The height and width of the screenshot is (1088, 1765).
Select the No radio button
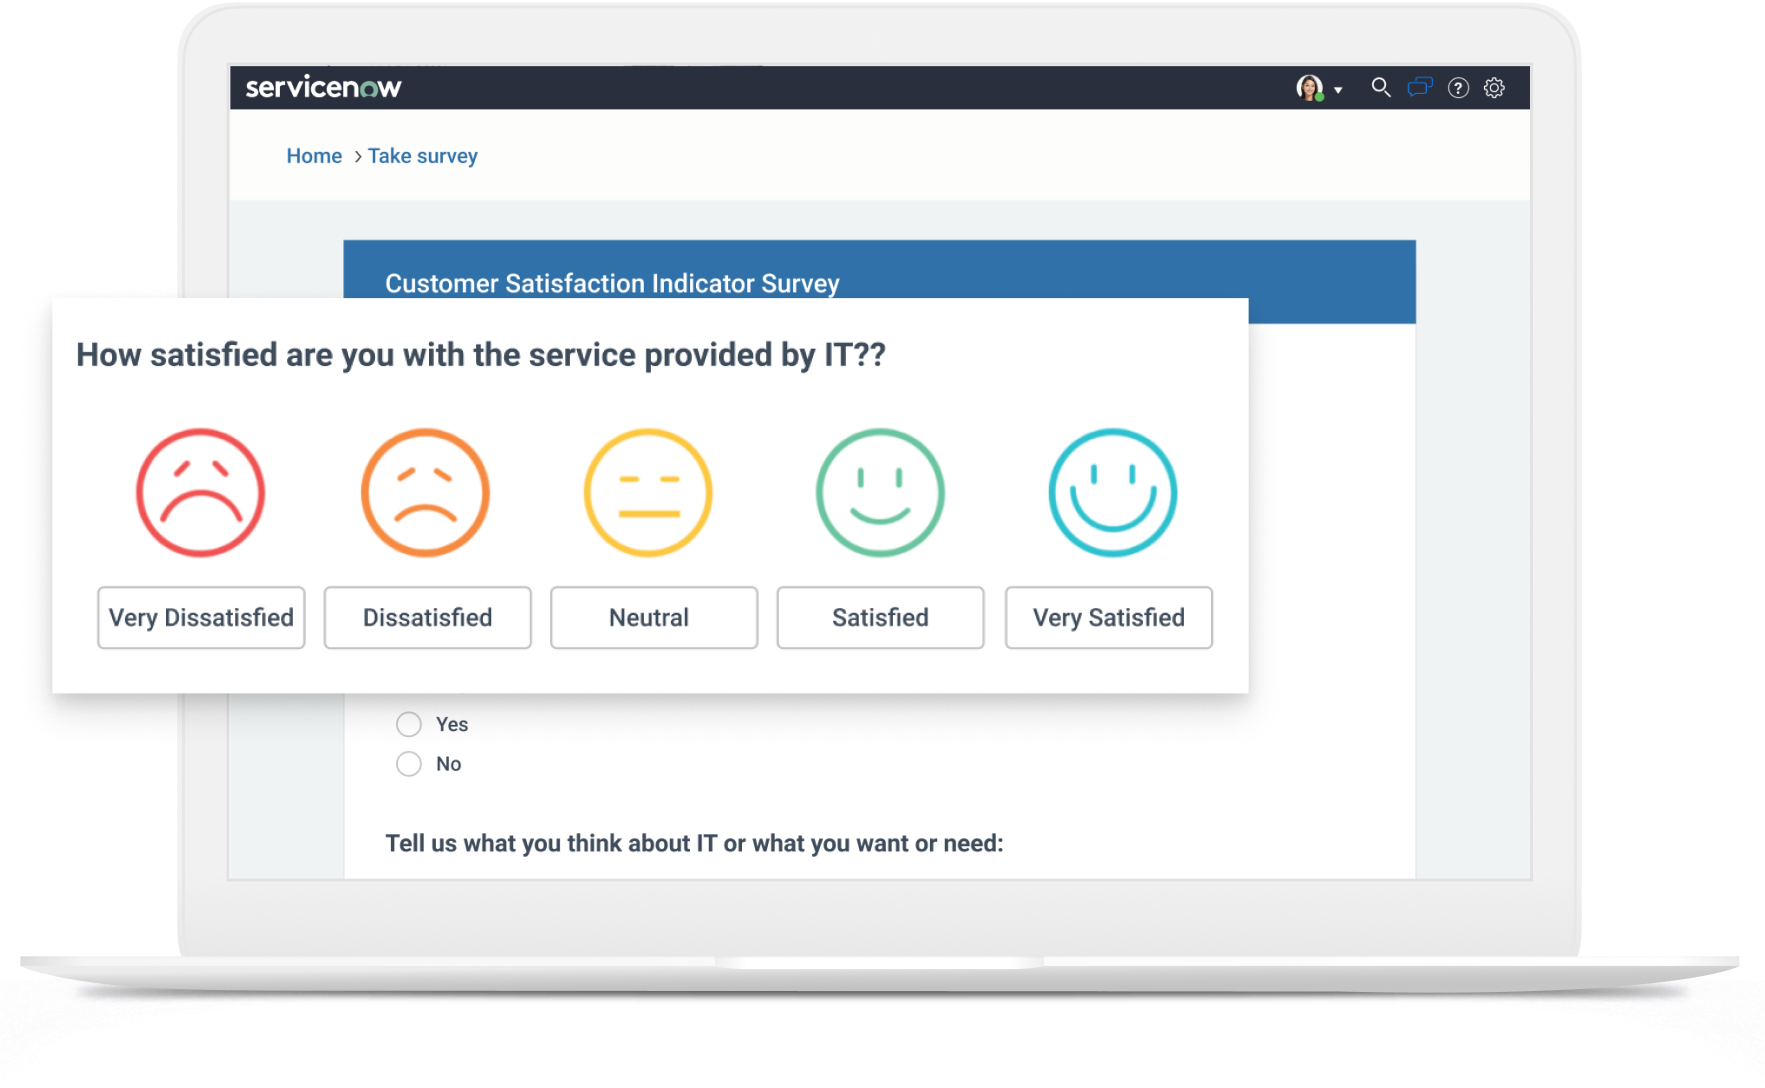tap(409, 764)
